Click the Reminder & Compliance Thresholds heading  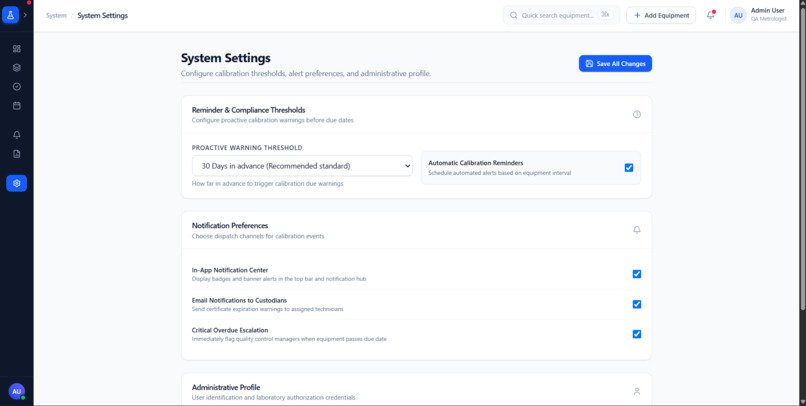point(248,110)
